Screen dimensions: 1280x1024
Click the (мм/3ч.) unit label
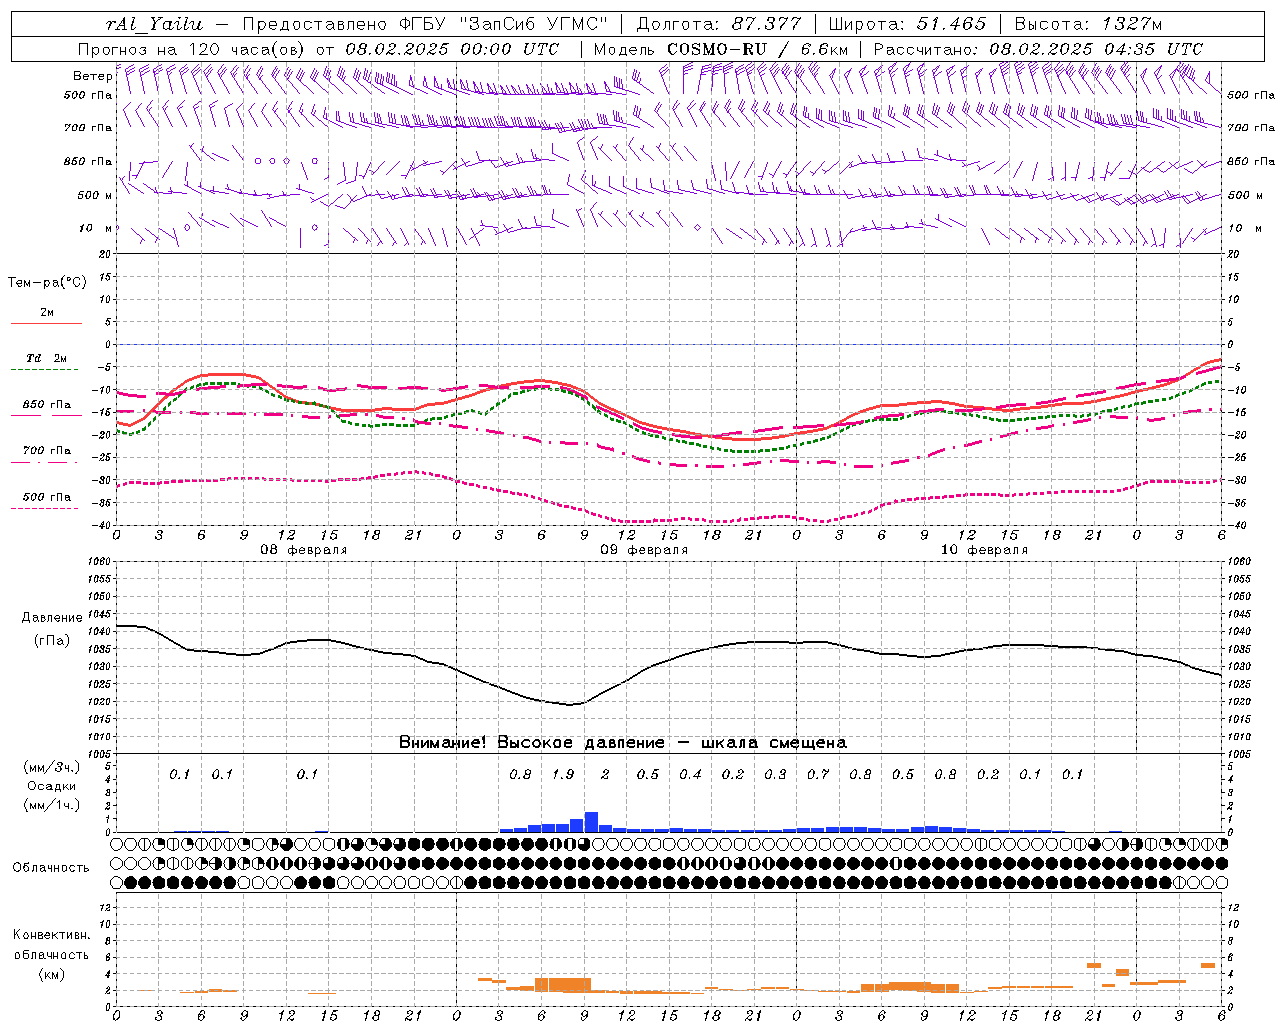pos(52,767)
